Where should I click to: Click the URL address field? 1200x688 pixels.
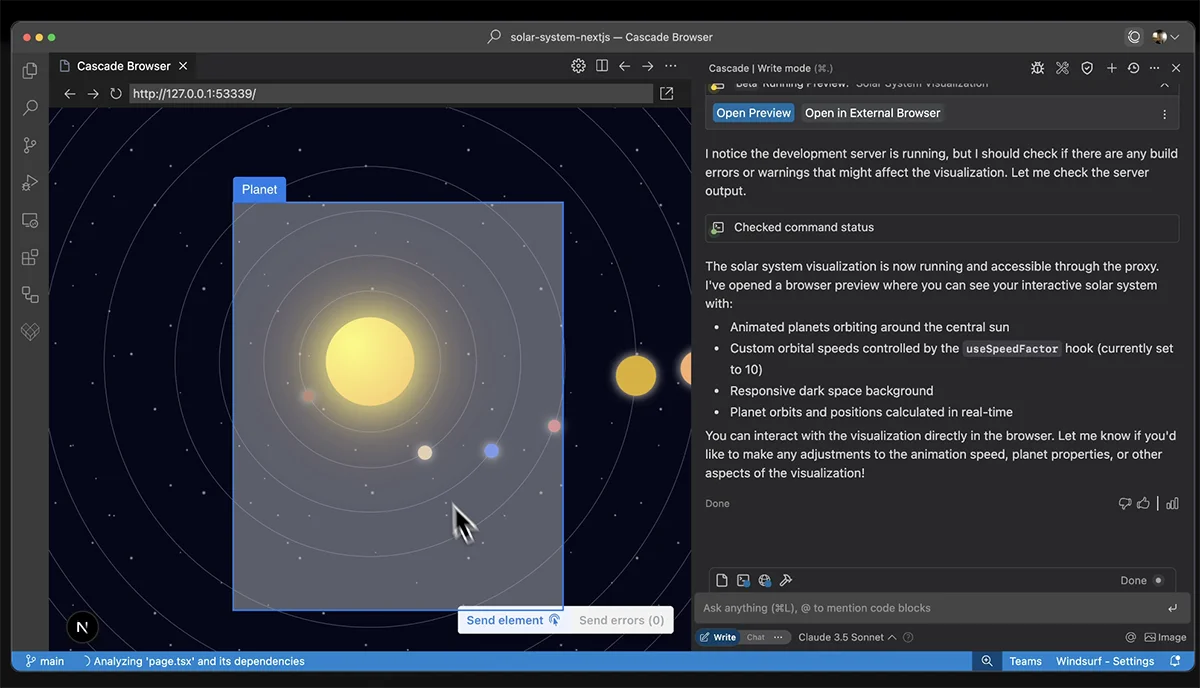[391, 94]
